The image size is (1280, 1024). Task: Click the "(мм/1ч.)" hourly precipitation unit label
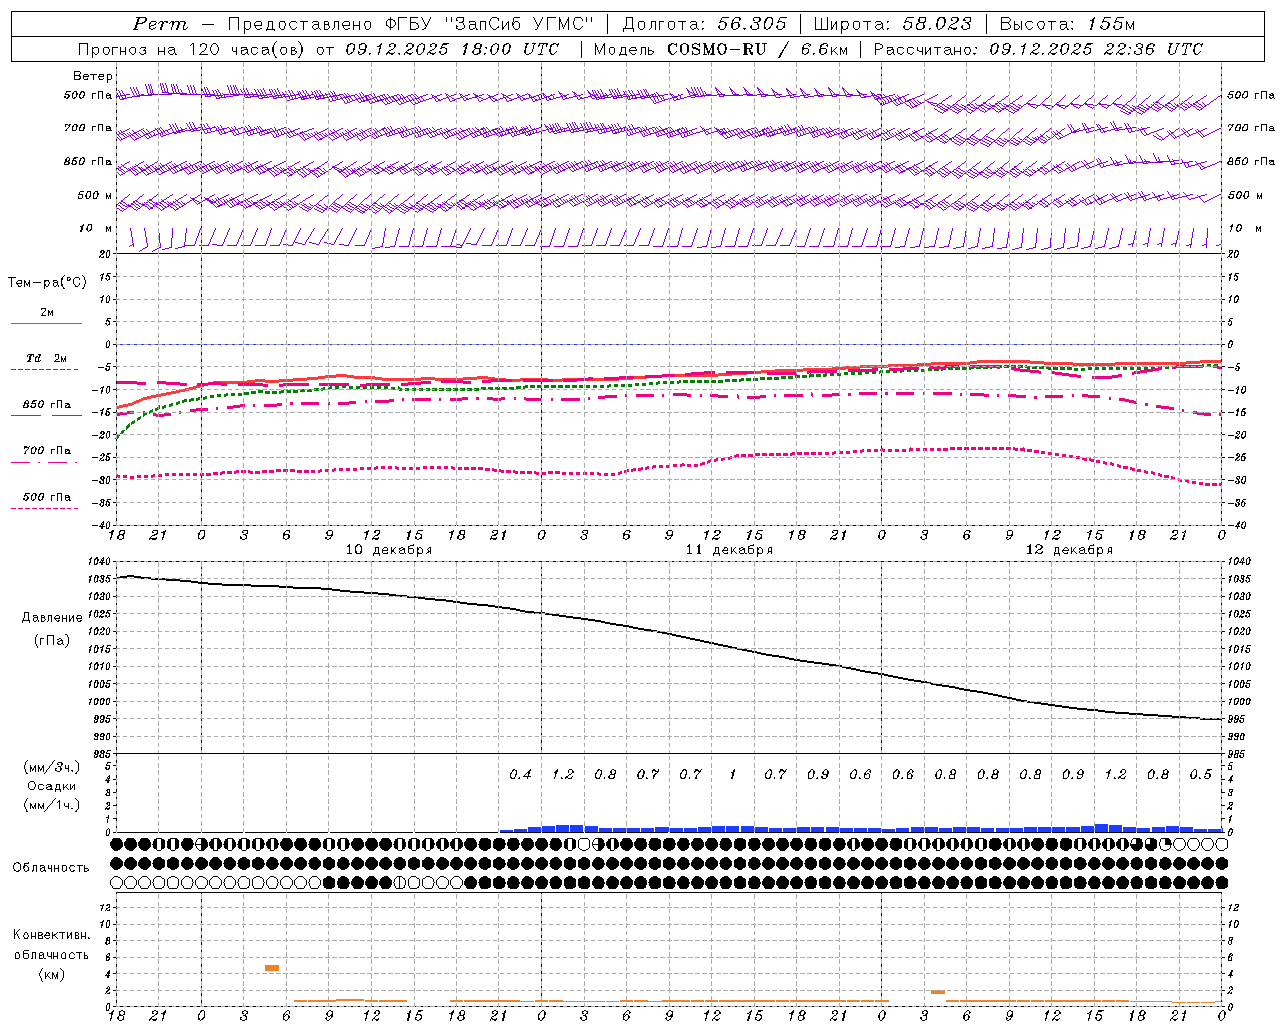52,805
